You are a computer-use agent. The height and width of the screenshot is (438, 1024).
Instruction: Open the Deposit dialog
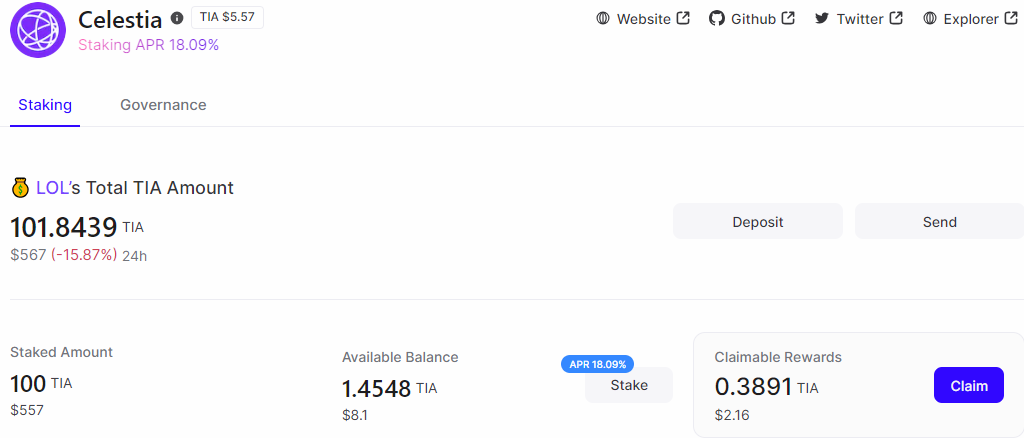(x=758, y=221)
